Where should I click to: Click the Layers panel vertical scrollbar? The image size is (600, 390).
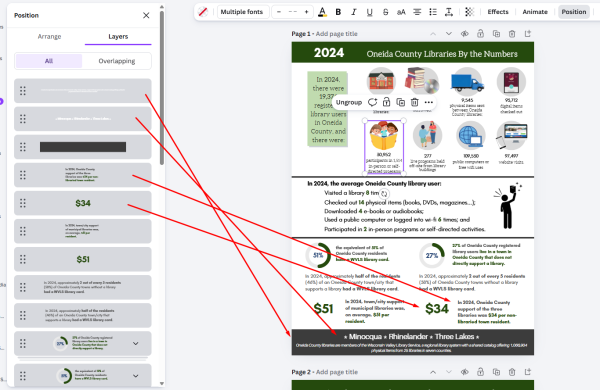tap(162, 88)
